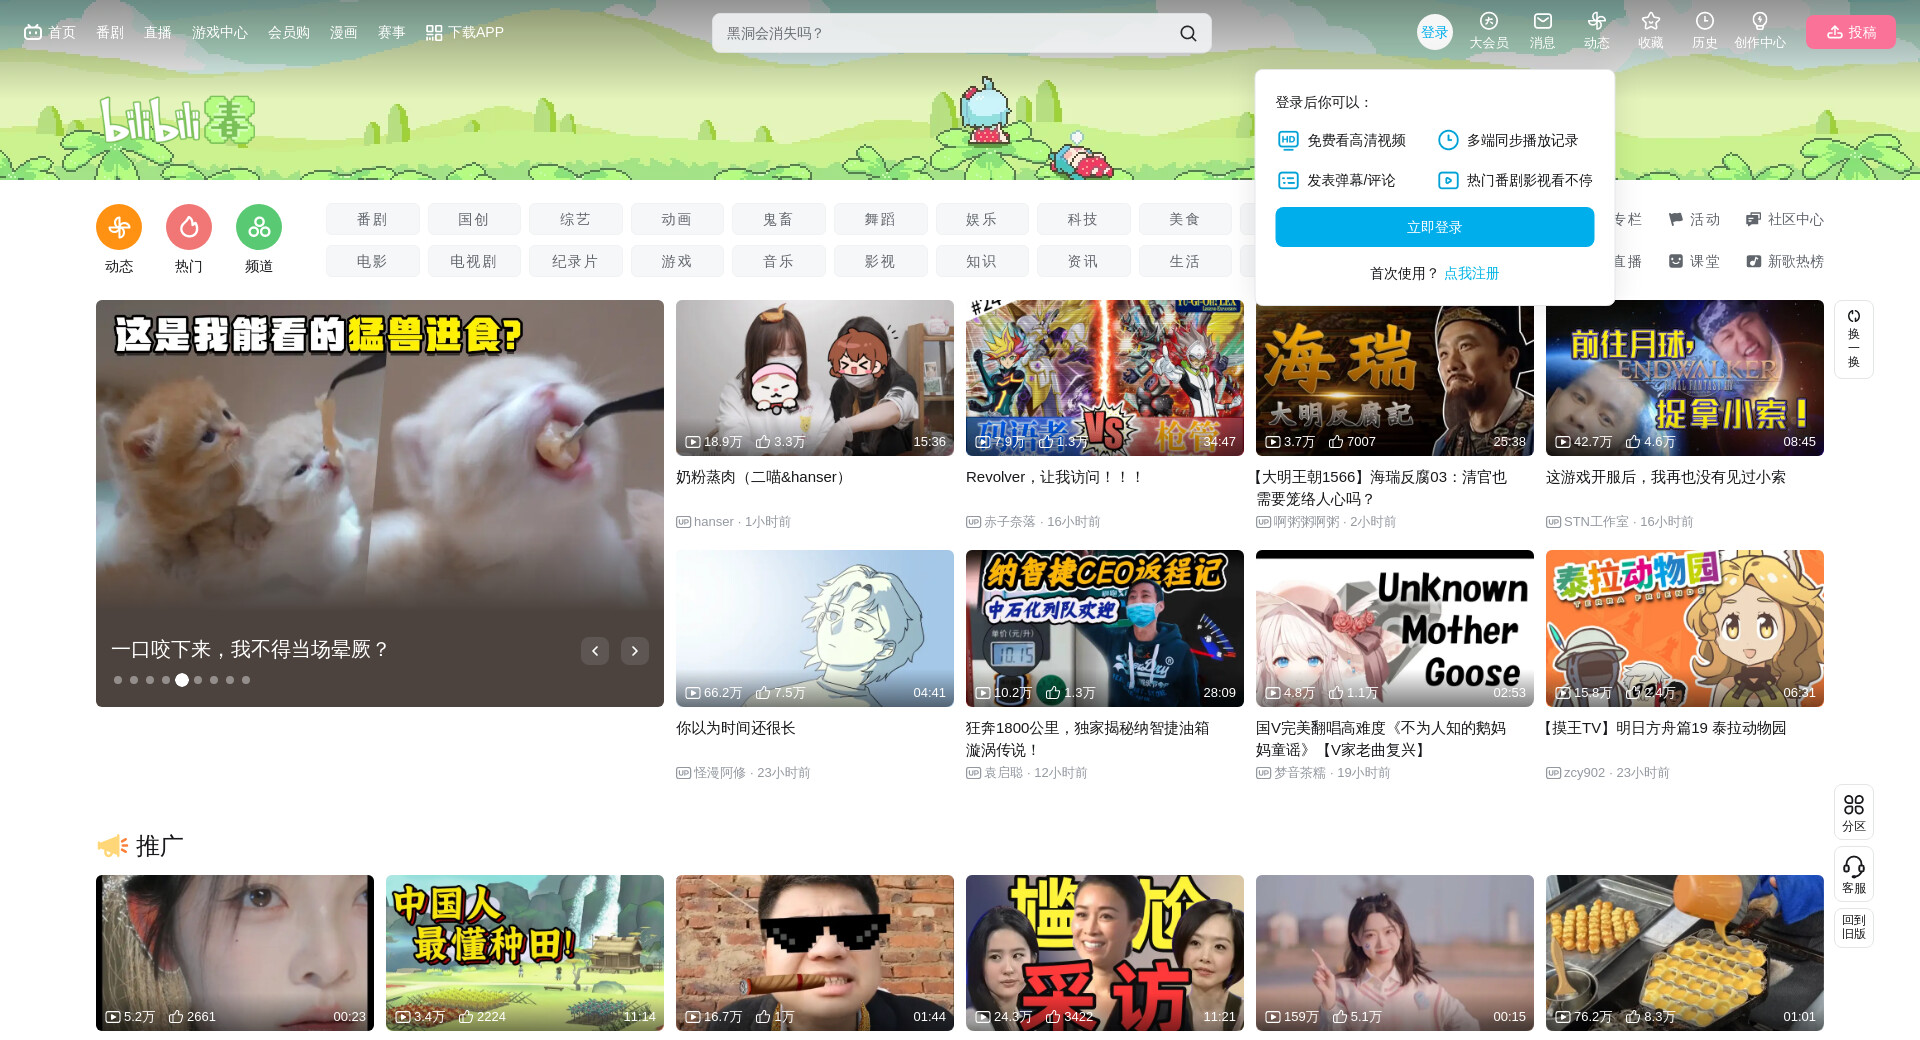Viewport: 1920px width, 1040px height.
Task: Click the 社区中心 icon link
Action: pyautogui.click(x=1785, y=219)
